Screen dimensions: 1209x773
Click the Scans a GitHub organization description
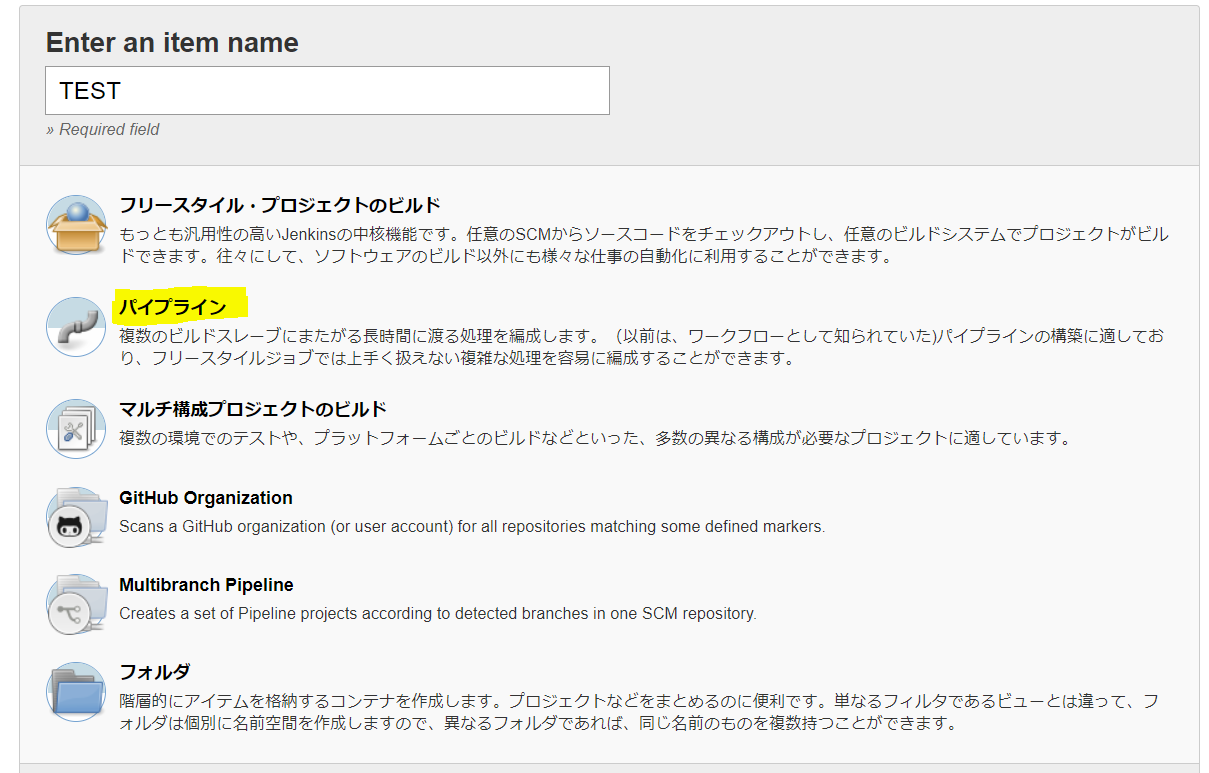(472, 526)
